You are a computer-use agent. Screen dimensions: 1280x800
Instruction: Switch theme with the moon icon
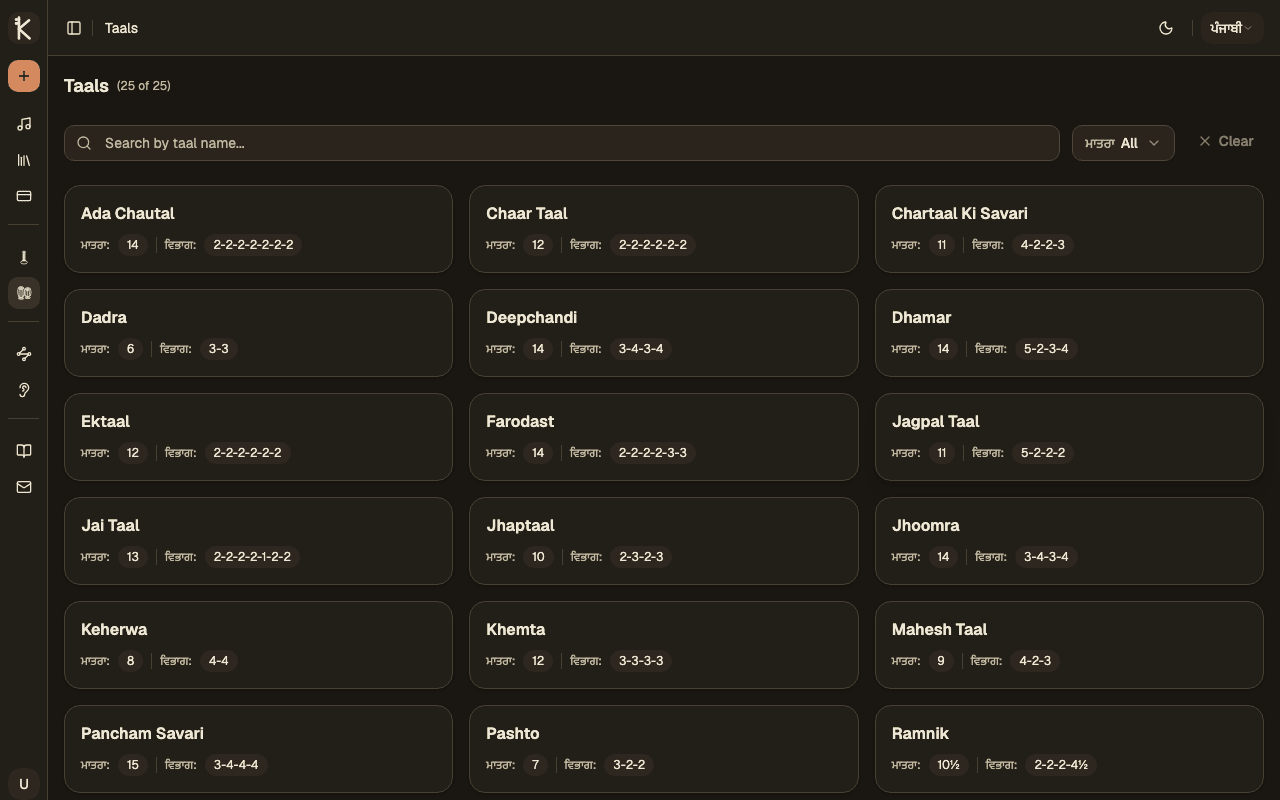[1166, 28]
